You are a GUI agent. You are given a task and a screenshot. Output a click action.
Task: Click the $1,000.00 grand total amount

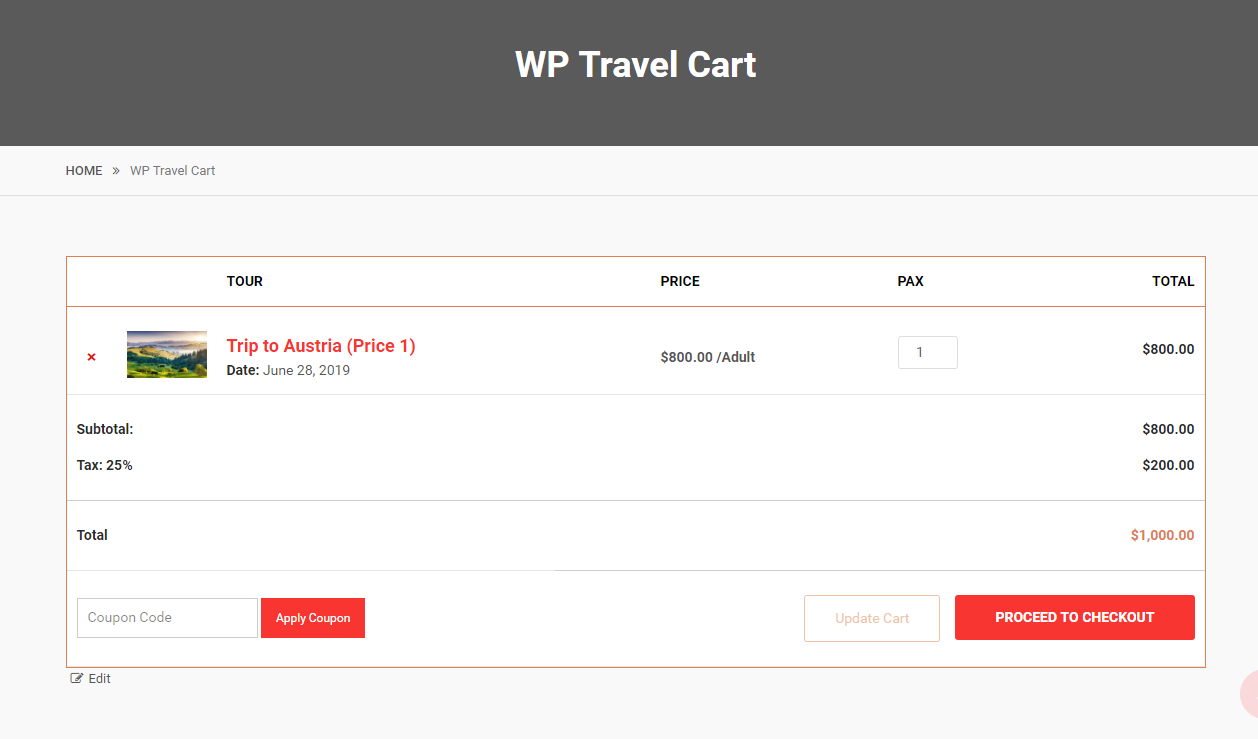1162,536
